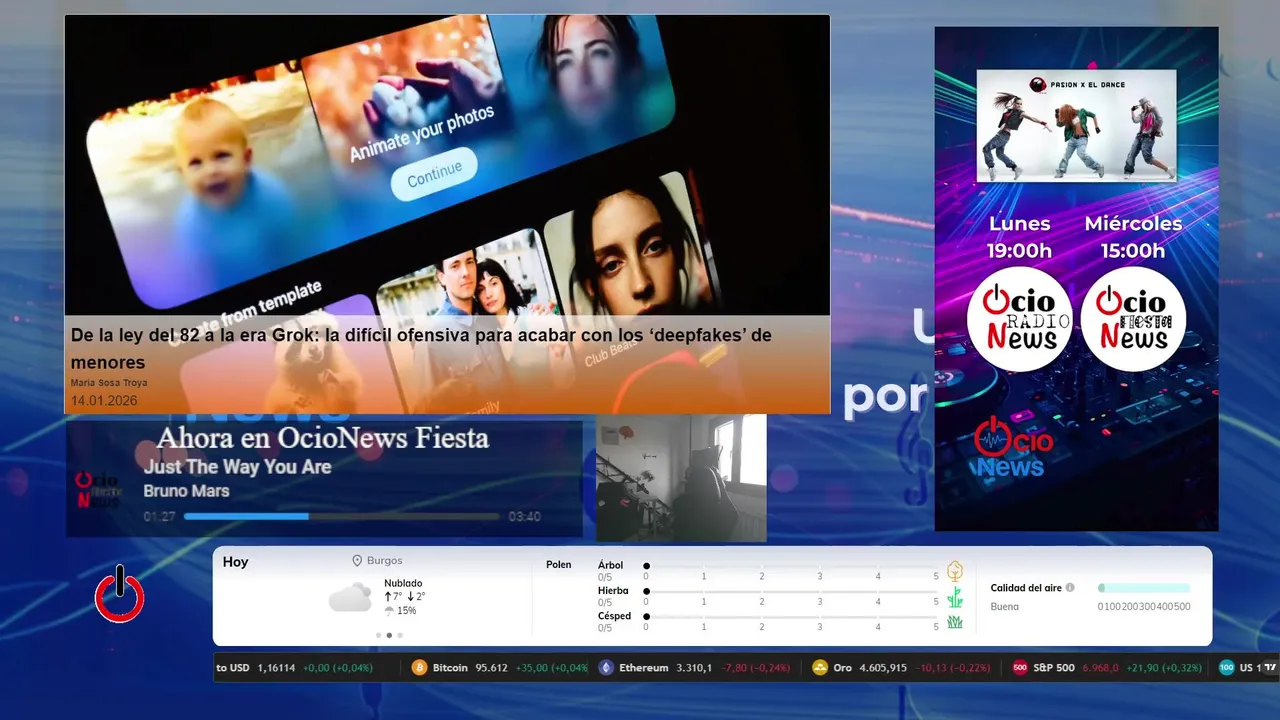Click the Pasion x el Dance dancers image
The height and width of the screenshot is (720, 1280).
pos(1076,126)
